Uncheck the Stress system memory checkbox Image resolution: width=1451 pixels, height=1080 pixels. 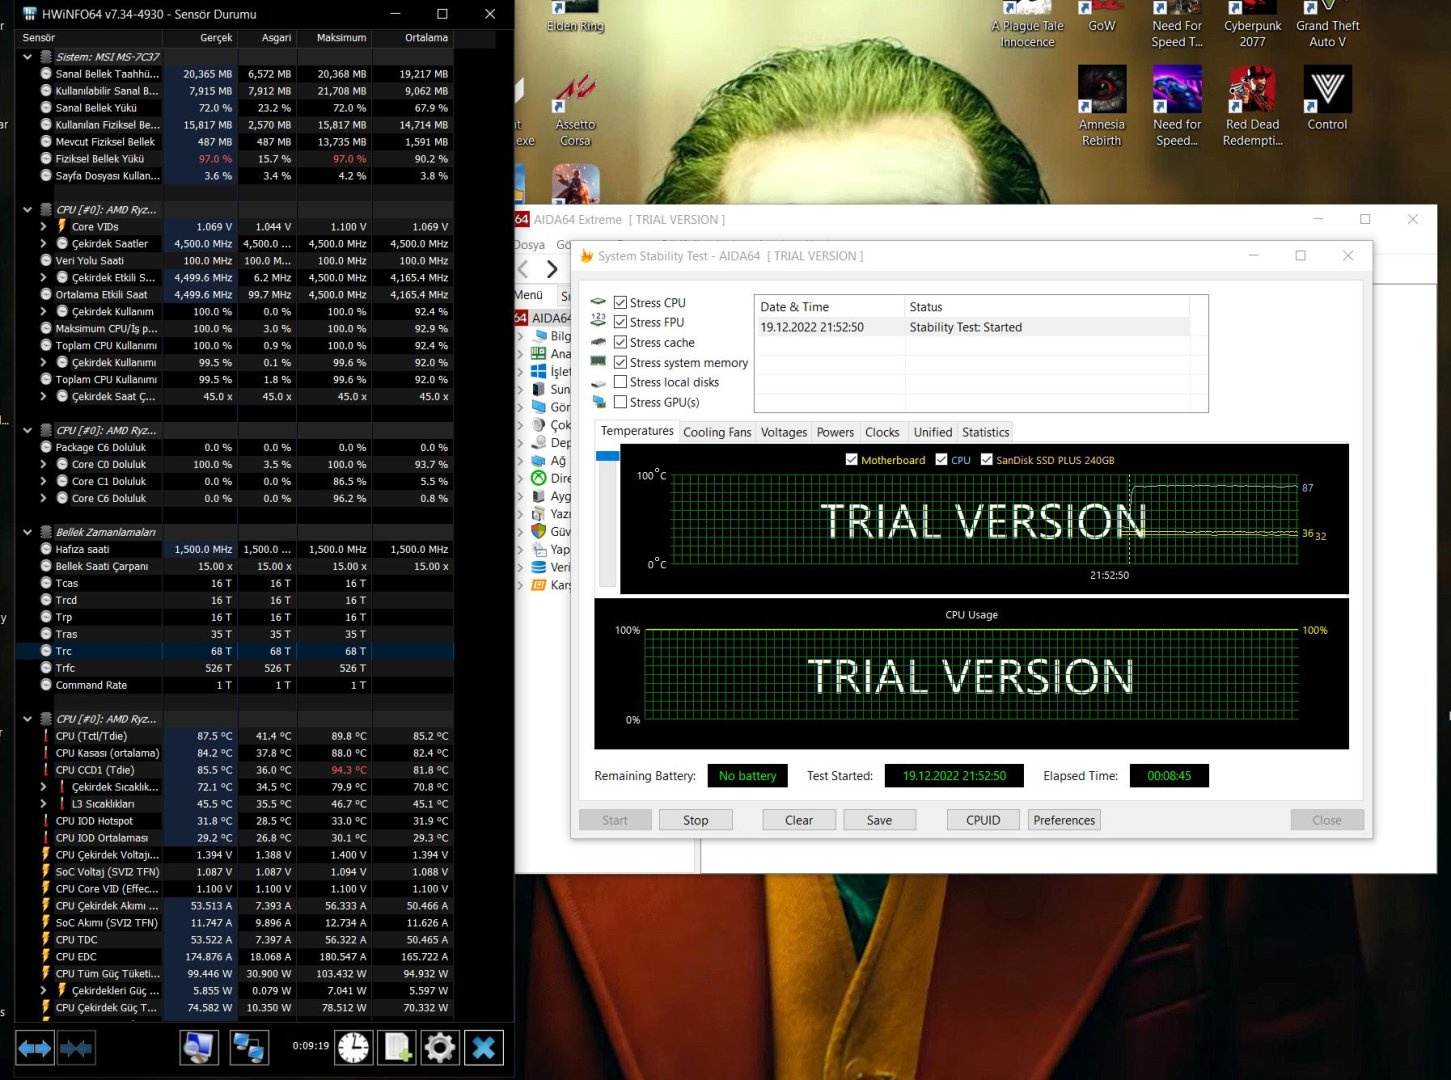click(x=620, y=362)
